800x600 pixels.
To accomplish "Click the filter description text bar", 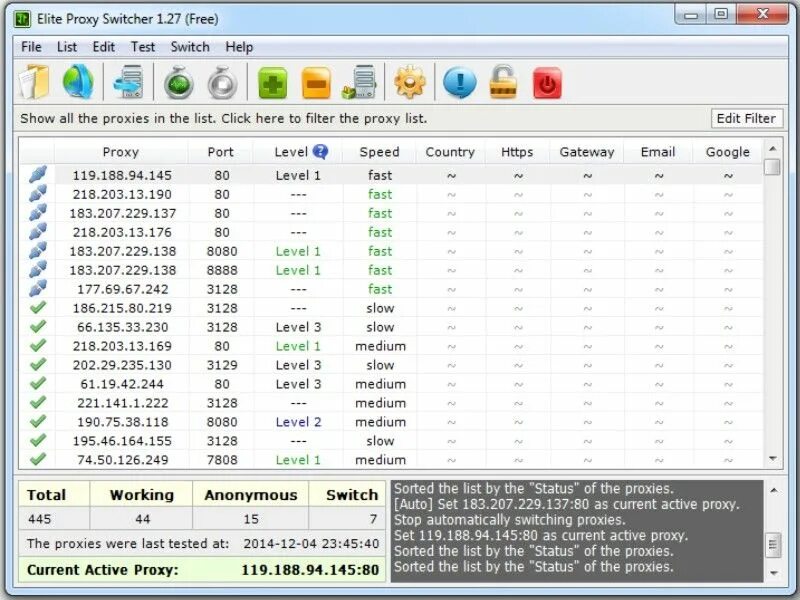I will pyautogui.click(x=223, y=118).
